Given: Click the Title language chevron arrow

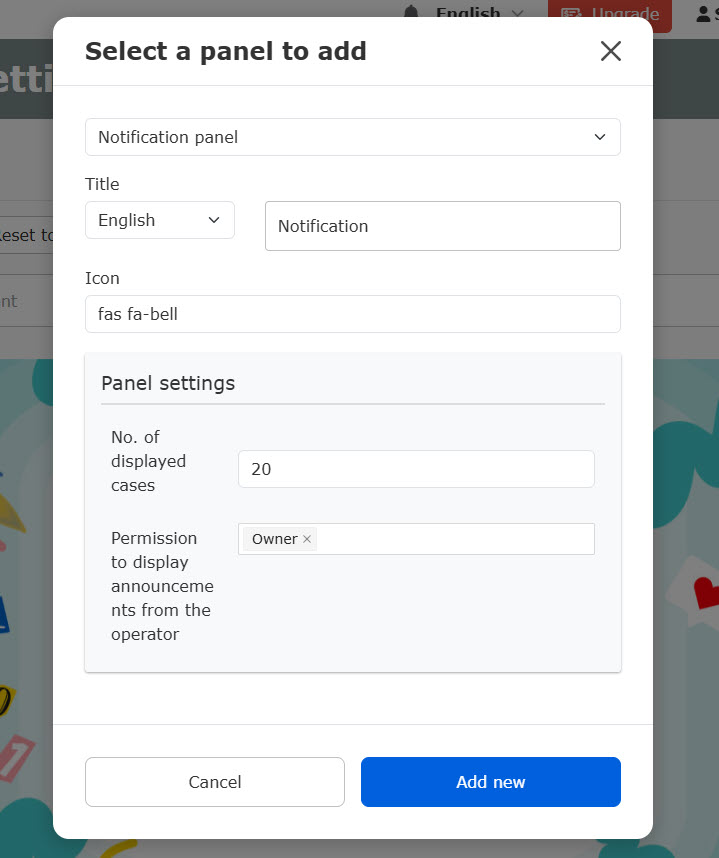Looking at the screenshot, I should pyautogui.click(x=214, y=220).
